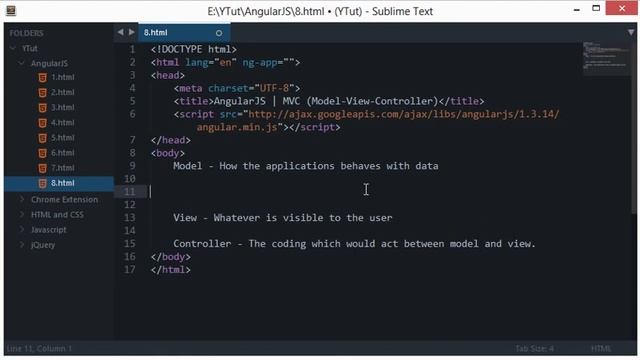Image resolution: width=640 pixels, height=360 pixels.
Task: Click the meta charset UTF-8 line
Action: [x=237, y=88]
